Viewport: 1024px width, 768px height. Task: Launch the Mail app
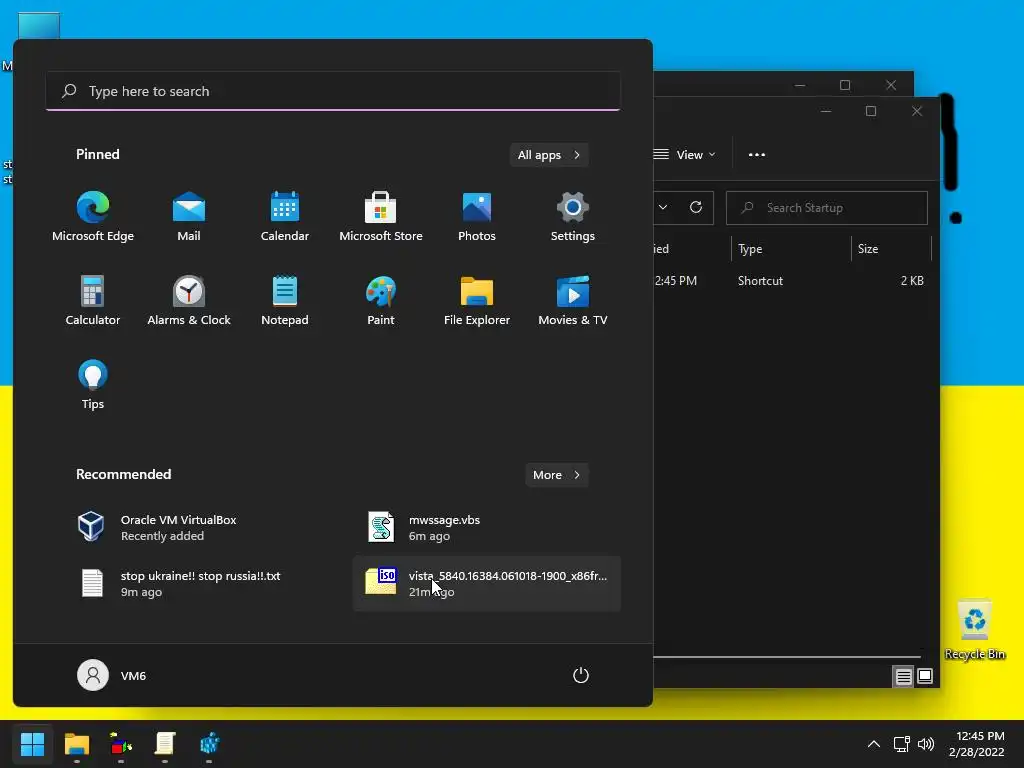pos(189,217)
